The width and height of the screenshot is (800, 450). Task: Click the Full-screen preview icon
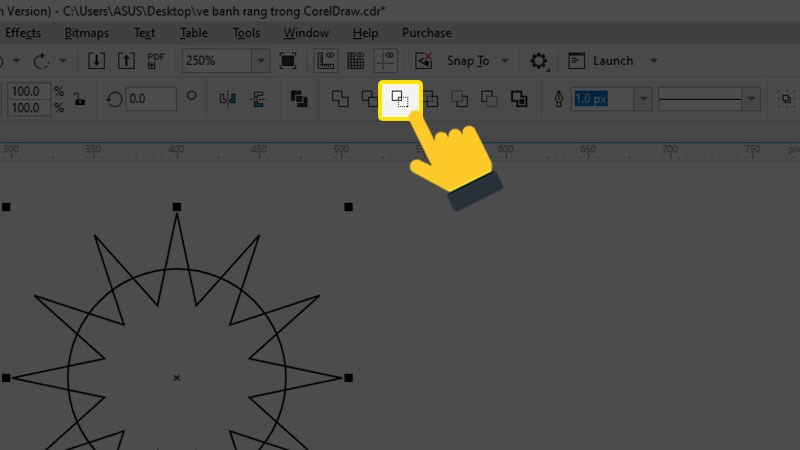point(288,61)
